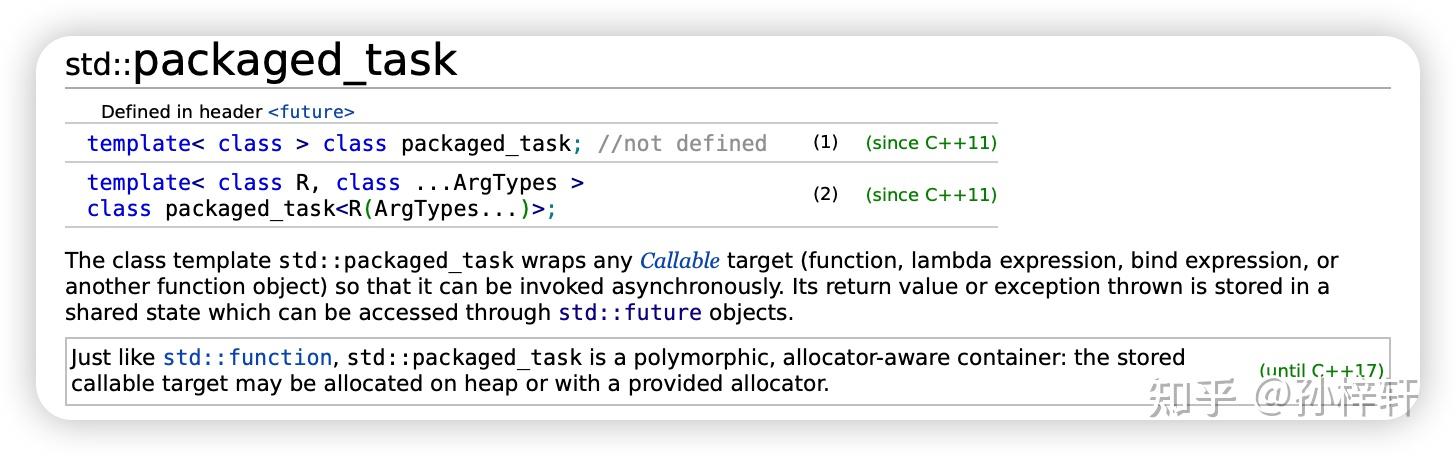The height and width of the screenshot is (456, 1456).
Task: Click the 'Defined in header' label
Action: coord(181,112)
